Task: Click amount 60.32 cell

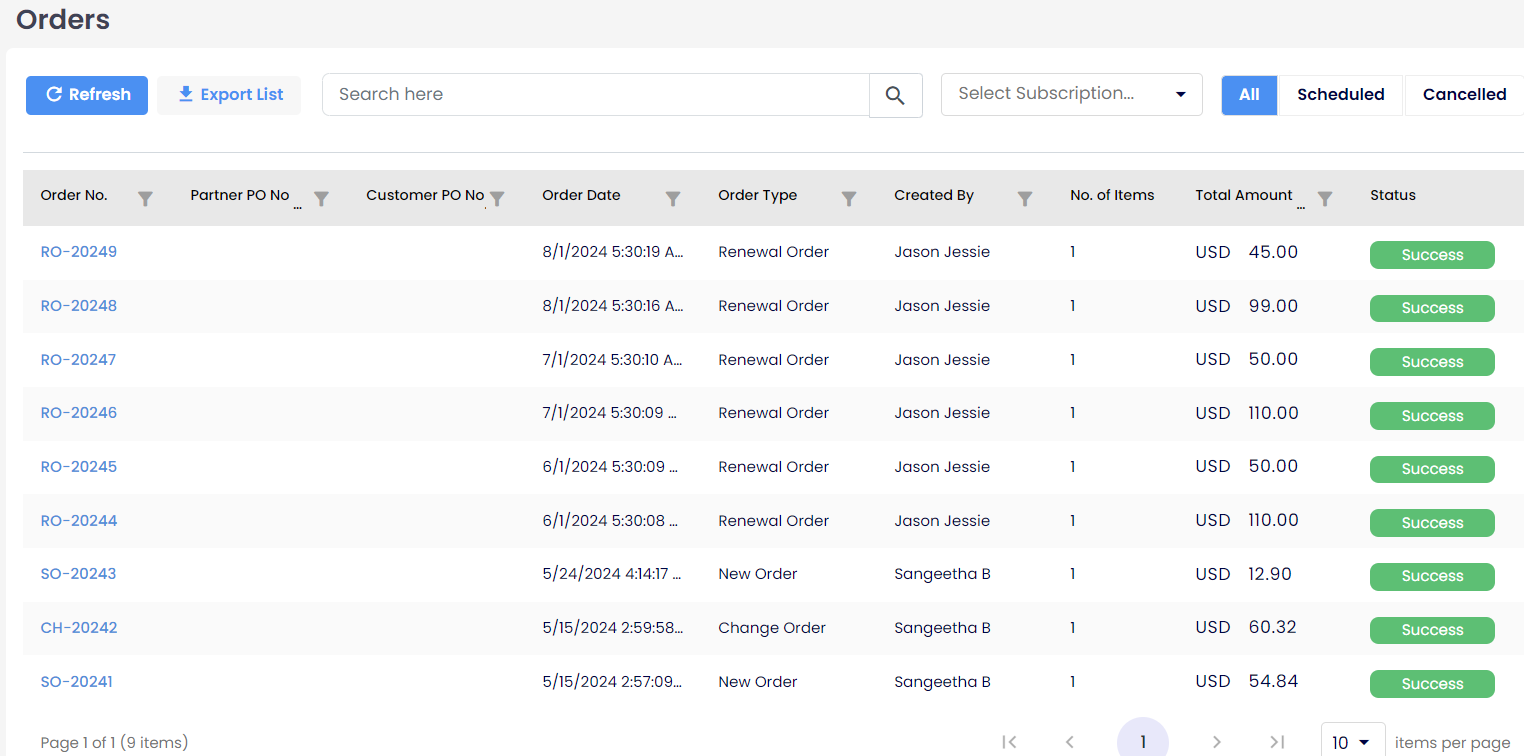Action: point(1273,627)
